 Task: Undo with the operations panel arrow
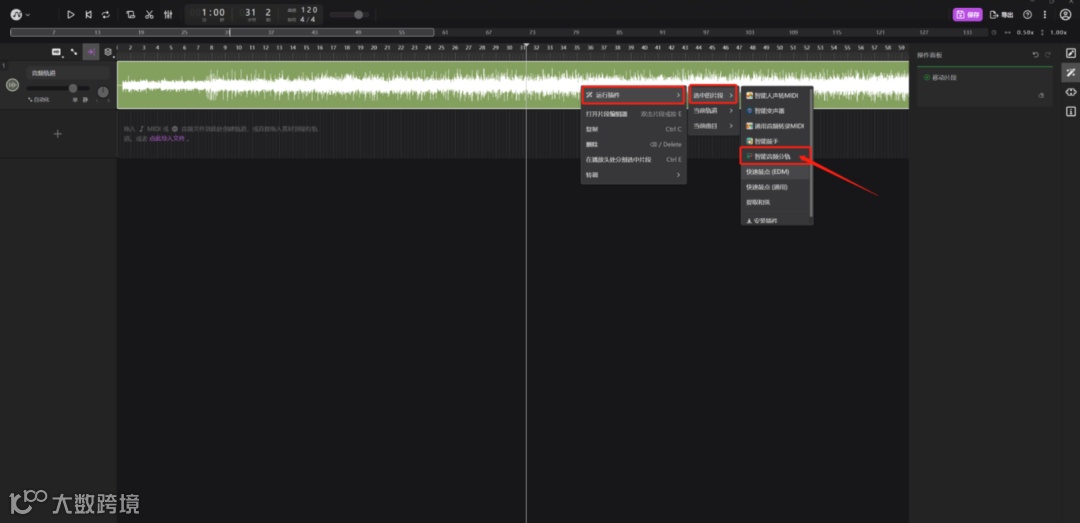(x=1035, y=54)
